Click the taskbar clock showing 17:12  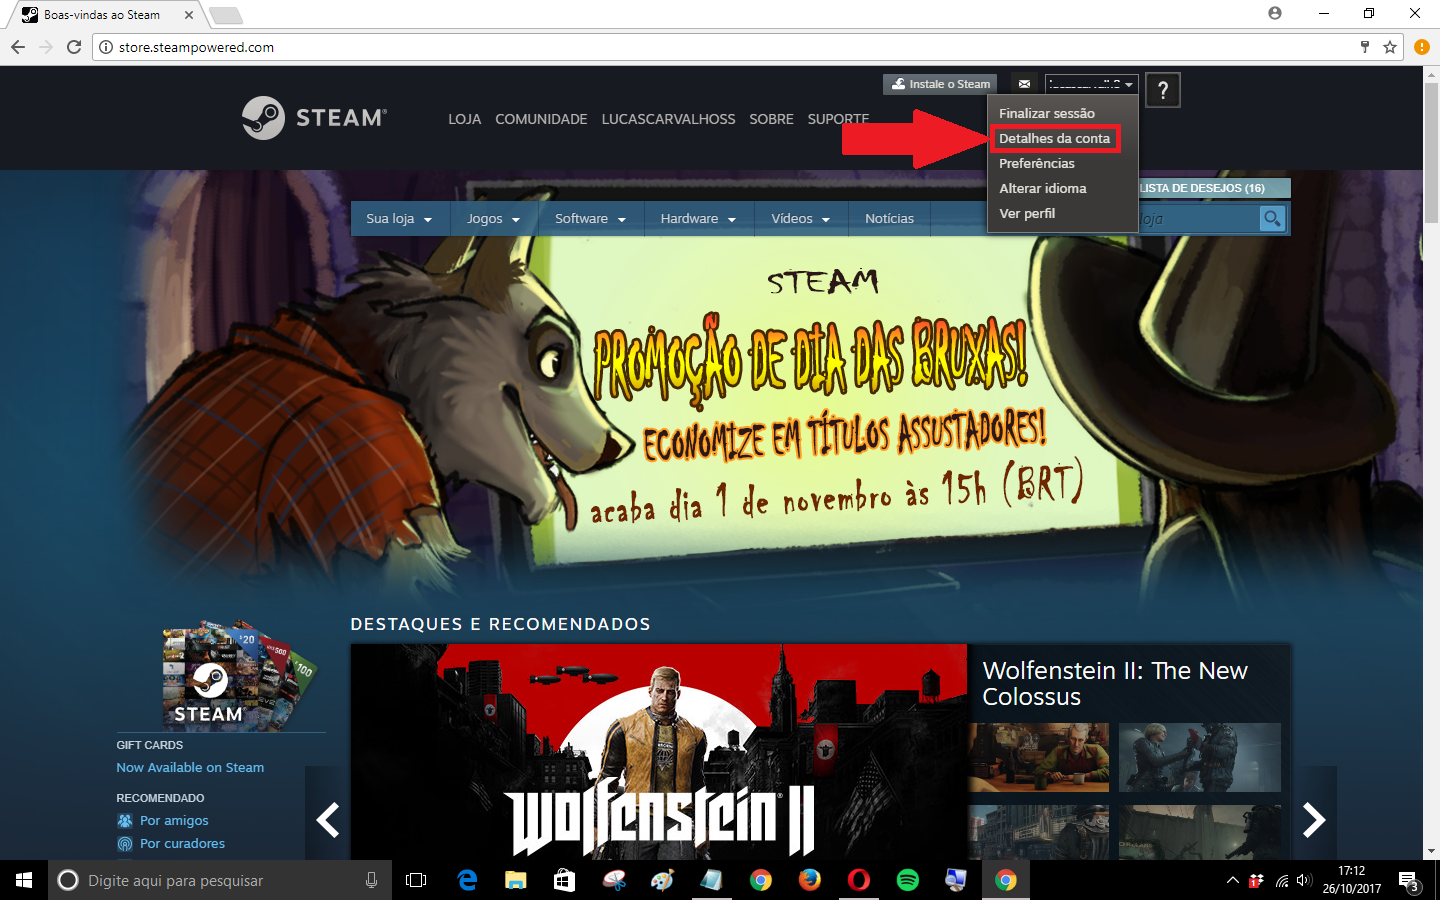pyautogui.click(x=1352, y=880)
